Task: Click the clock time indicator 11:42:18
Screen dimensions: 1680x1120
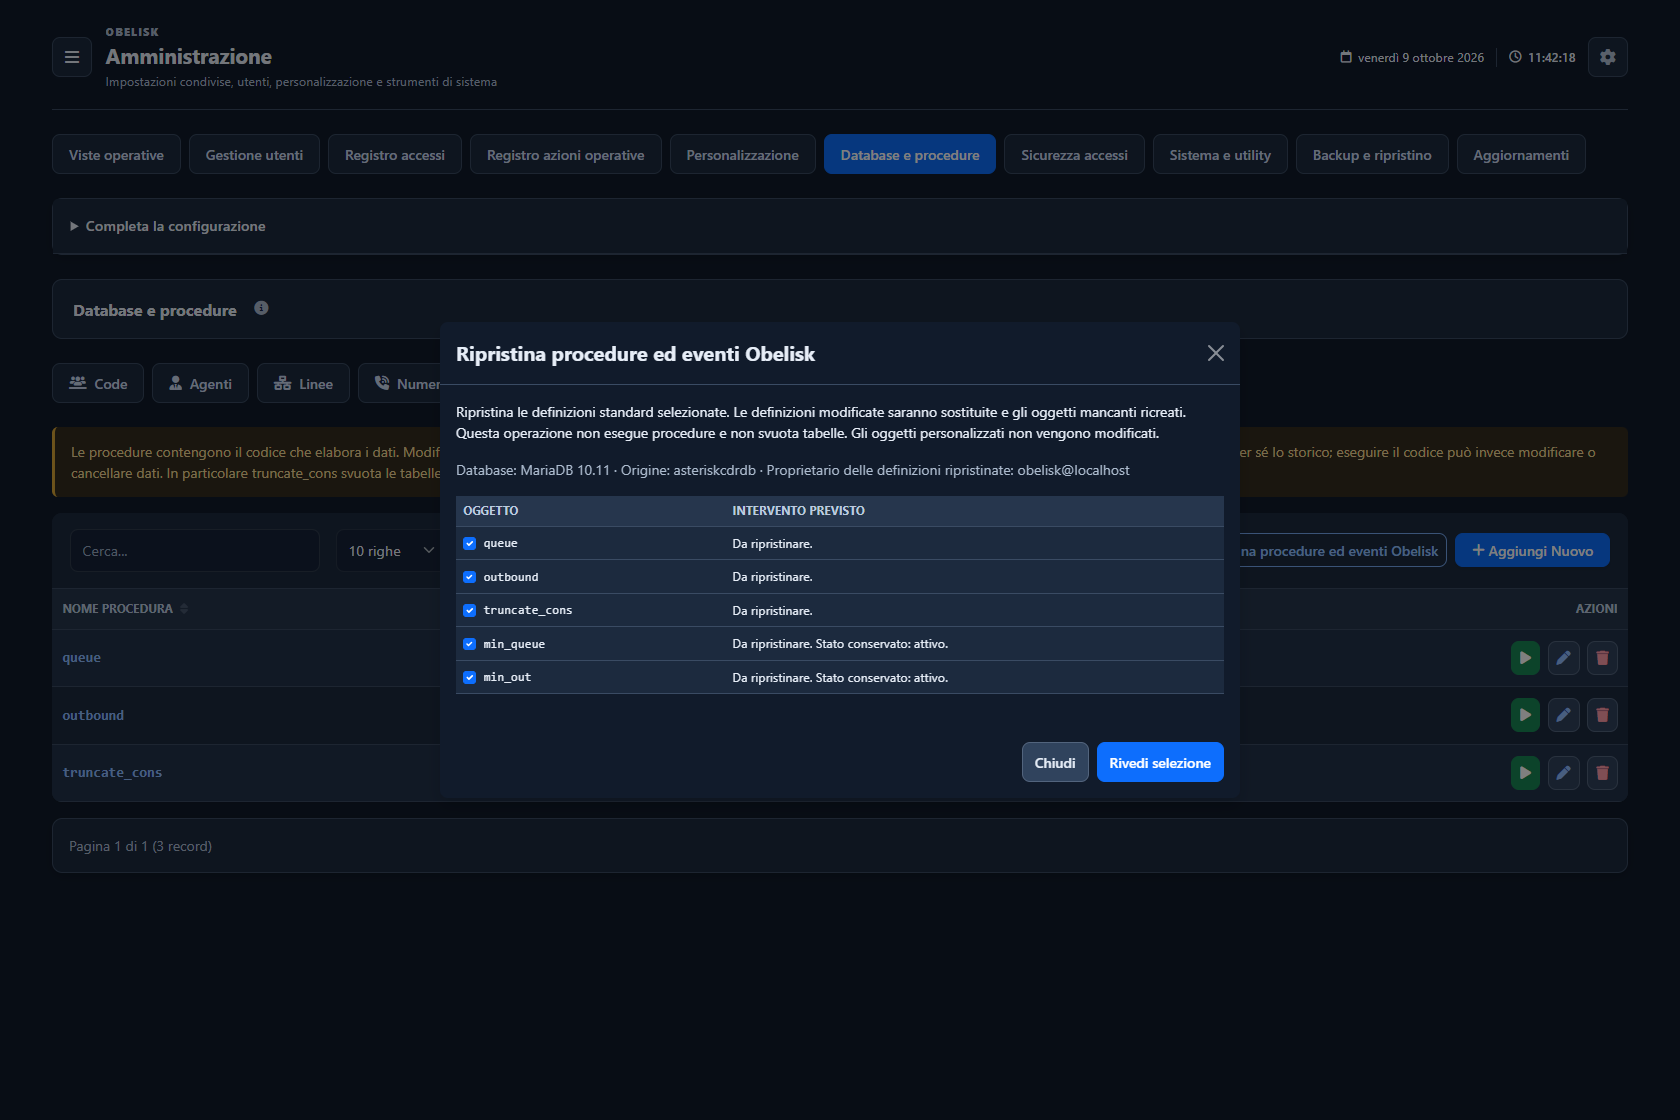Action: pos(1542,57)
